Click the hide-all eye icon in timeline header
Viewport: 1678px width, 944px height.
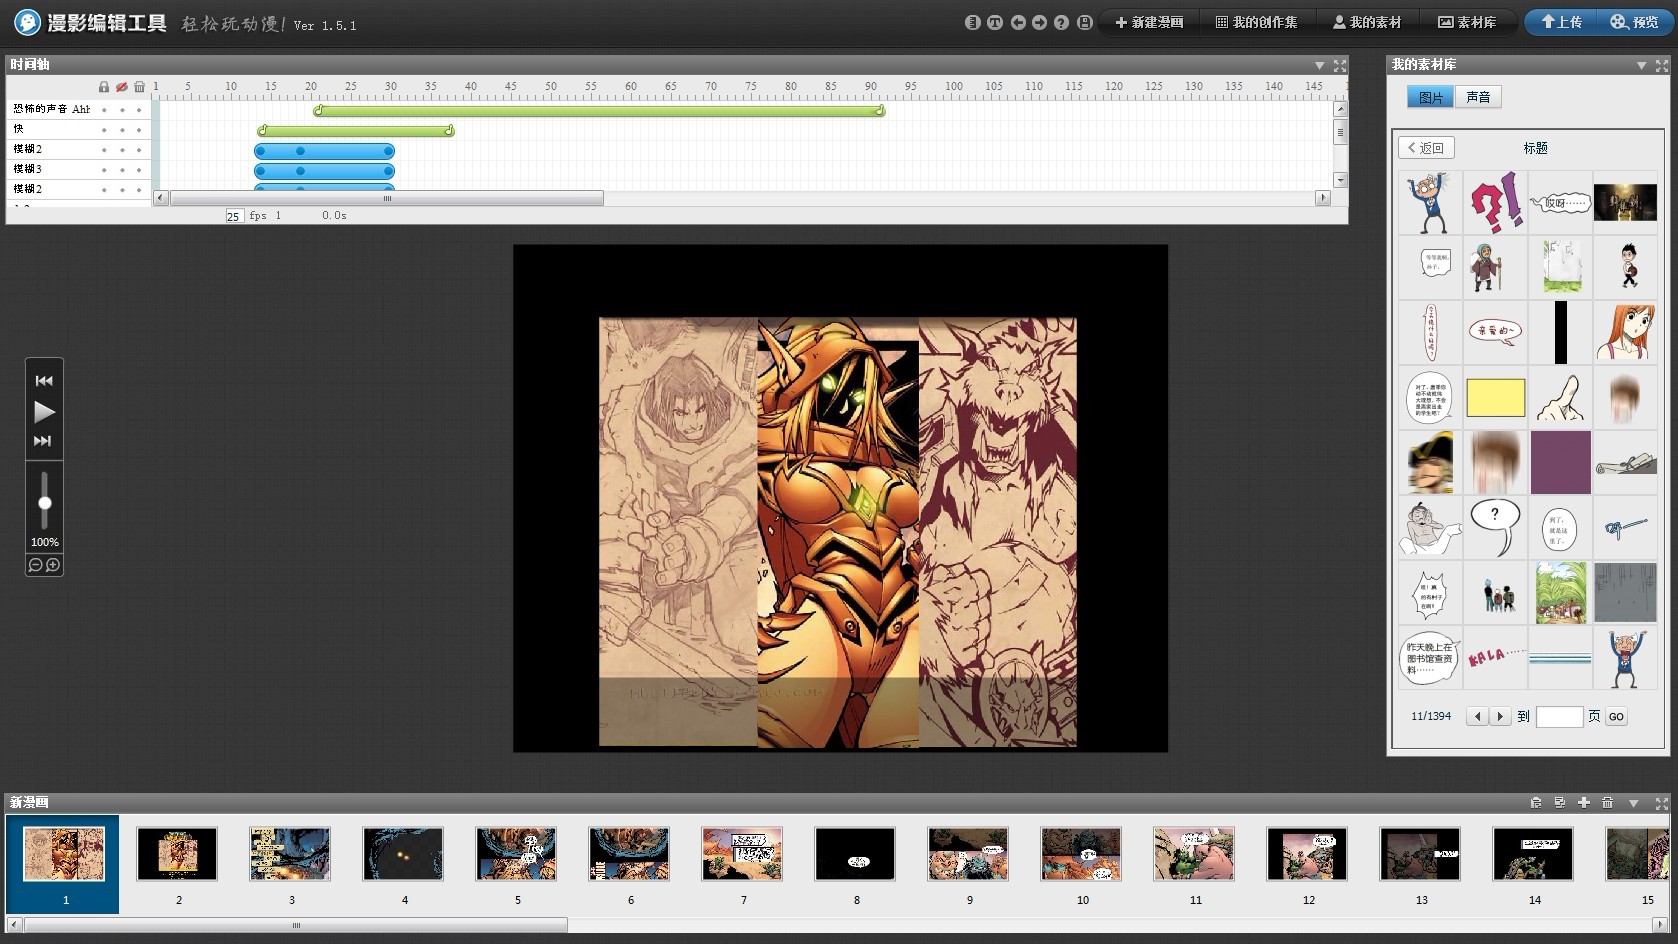coord(122,87)
